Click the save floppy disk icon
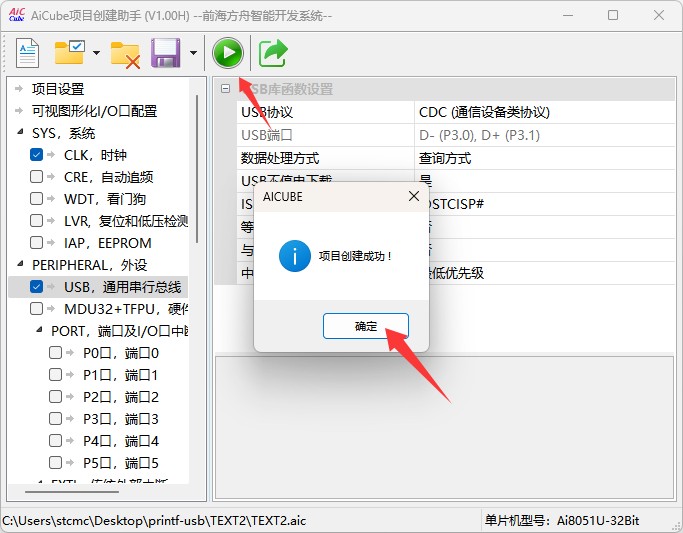683x533 pixels. (x=166, y=53)
